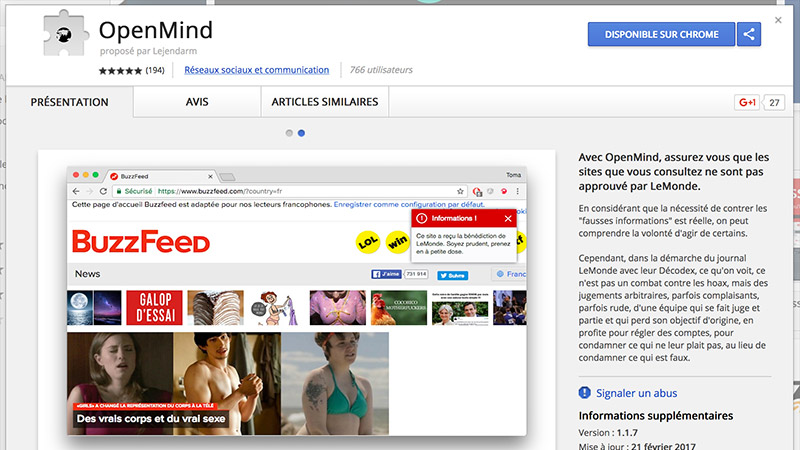Close the extension details dialog

[778, 20]
